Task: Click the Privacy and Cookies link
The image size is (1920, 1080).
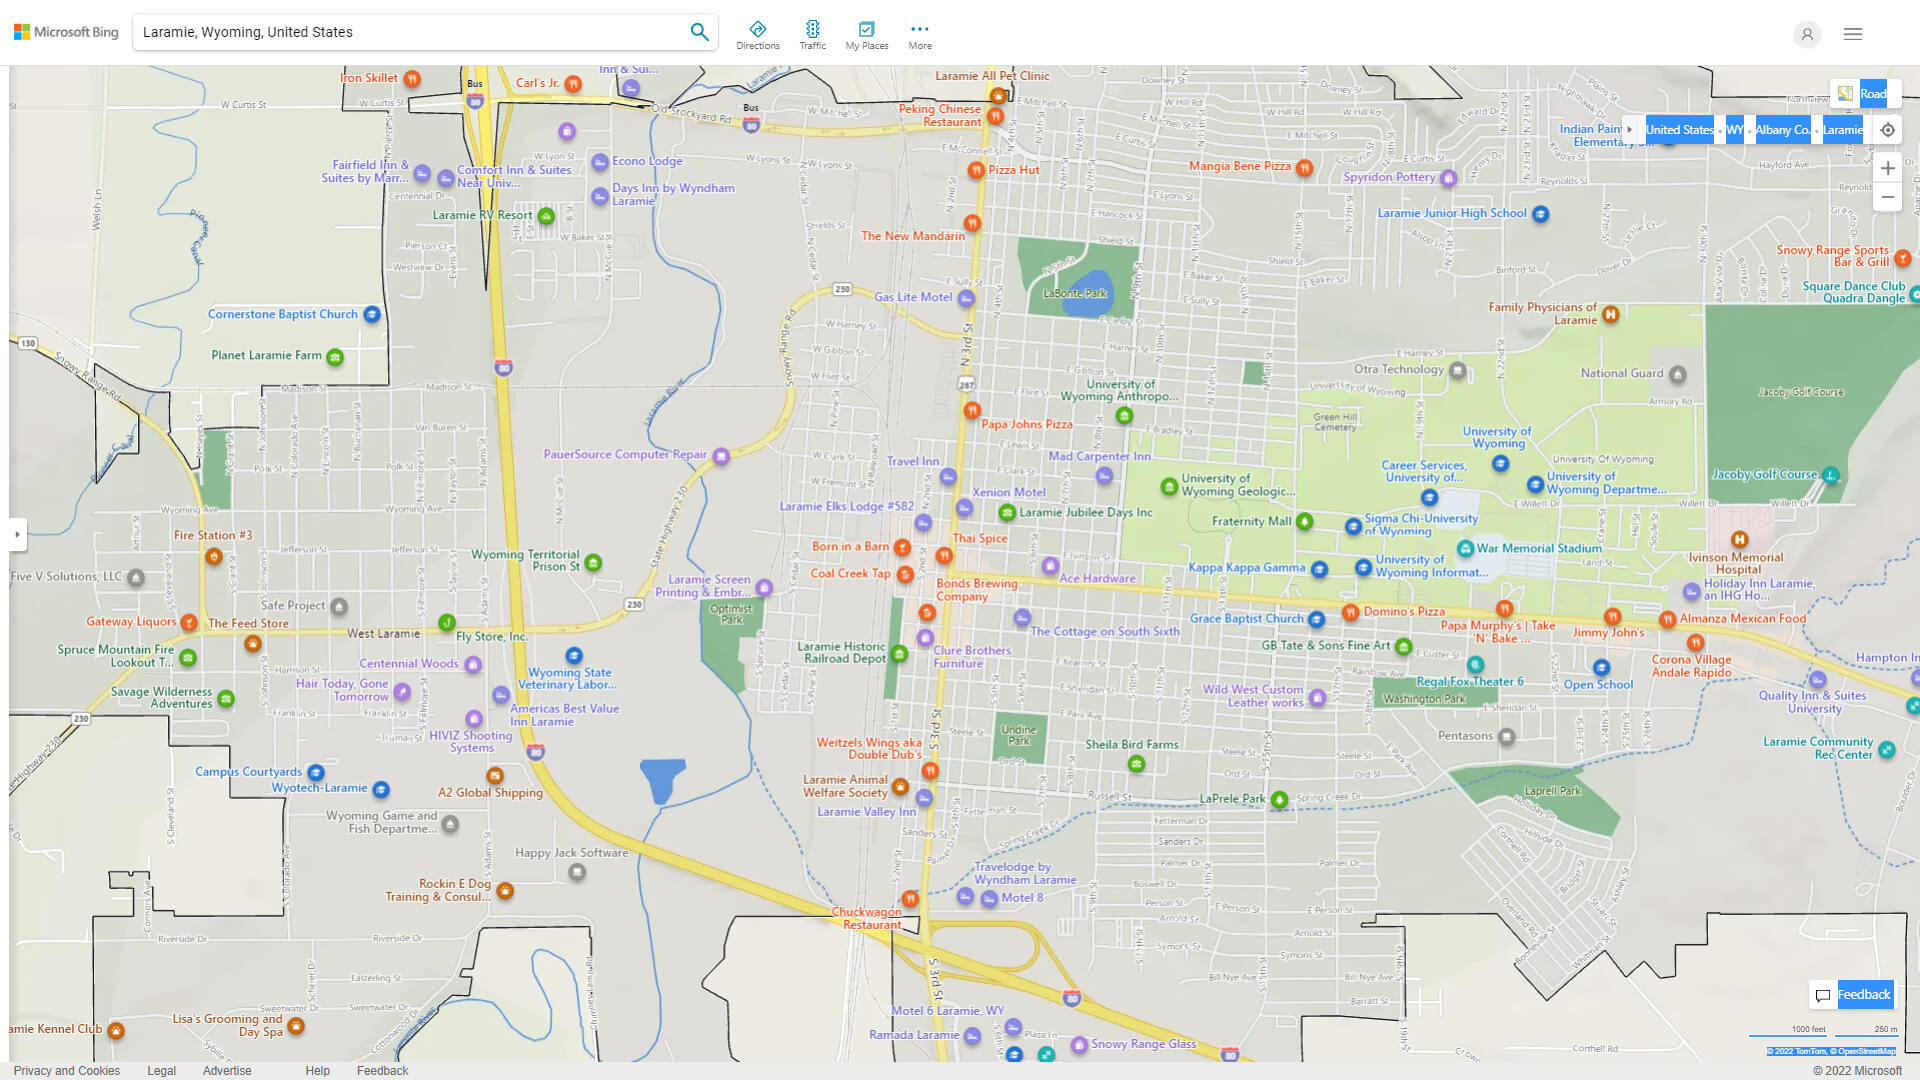Action: [x=66, y=1070]
